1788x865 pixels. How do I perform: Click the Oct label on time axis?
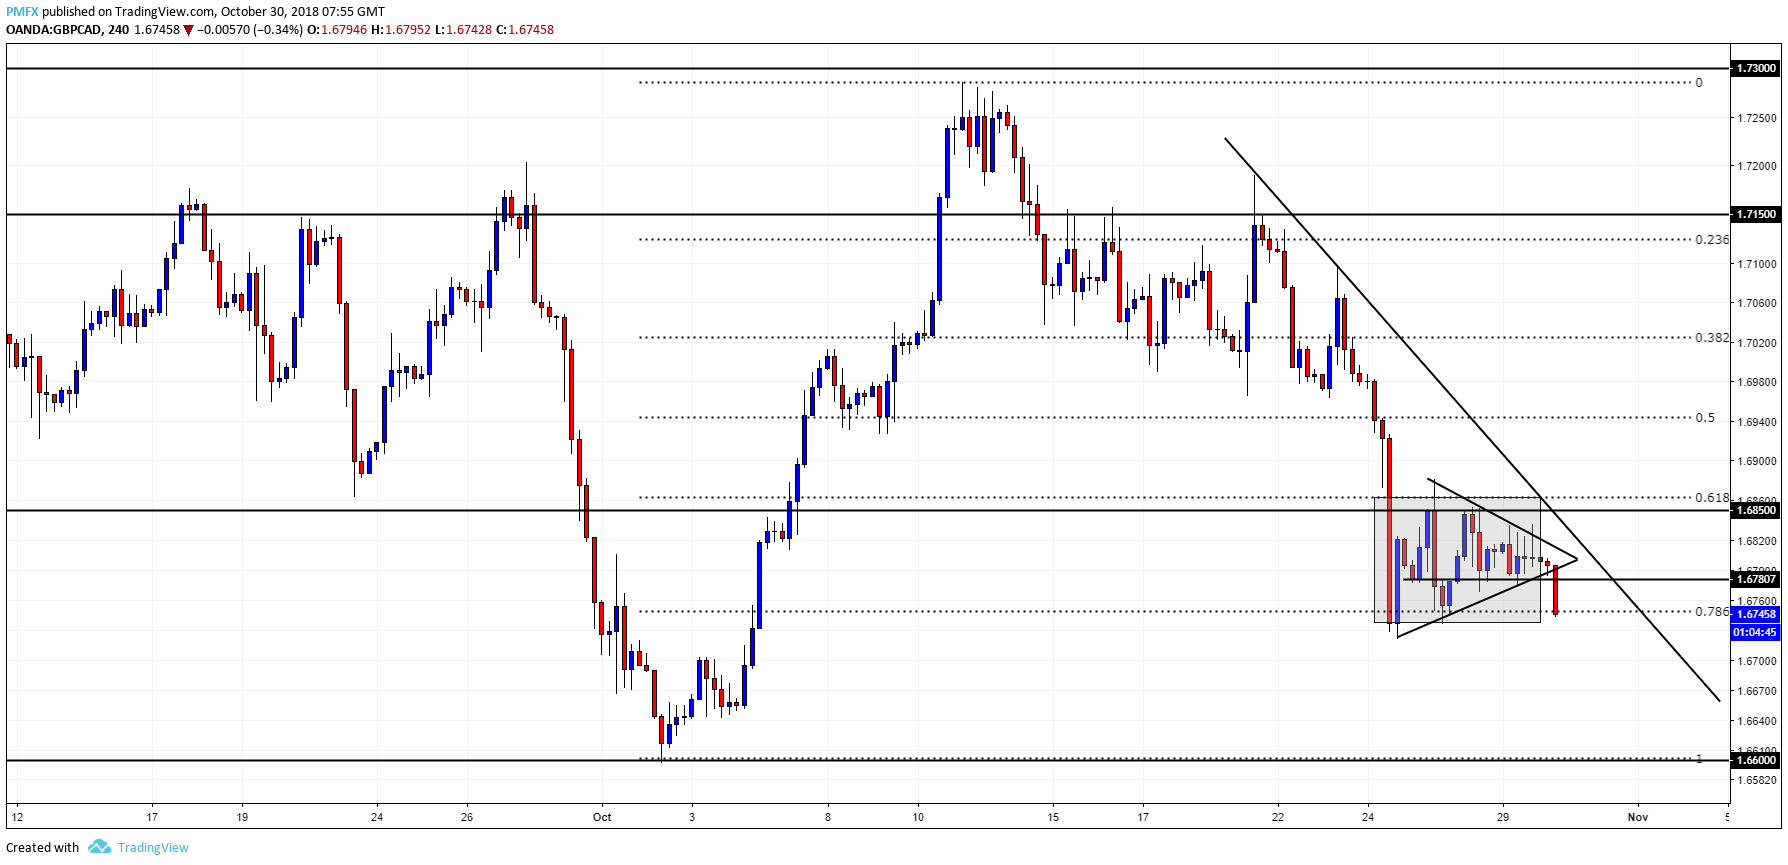(x=602, y=817)
